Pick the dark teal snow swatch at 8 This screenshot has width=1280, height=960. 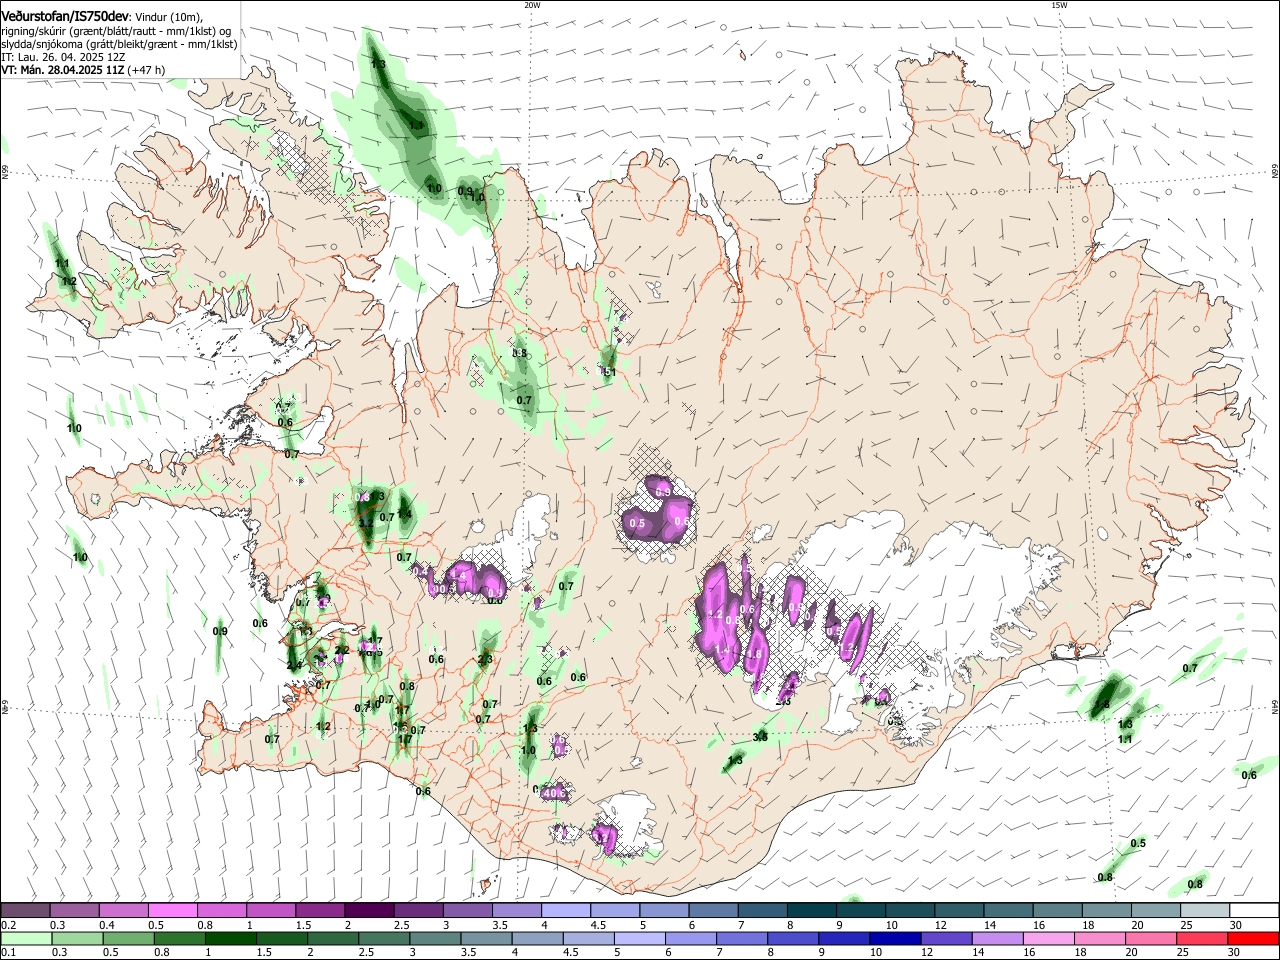click(x=809, y=910)
